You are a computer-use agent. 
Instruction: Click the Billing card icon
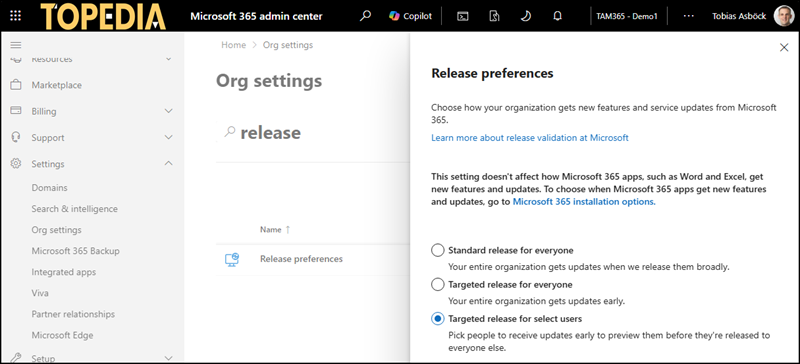(16, 111)
